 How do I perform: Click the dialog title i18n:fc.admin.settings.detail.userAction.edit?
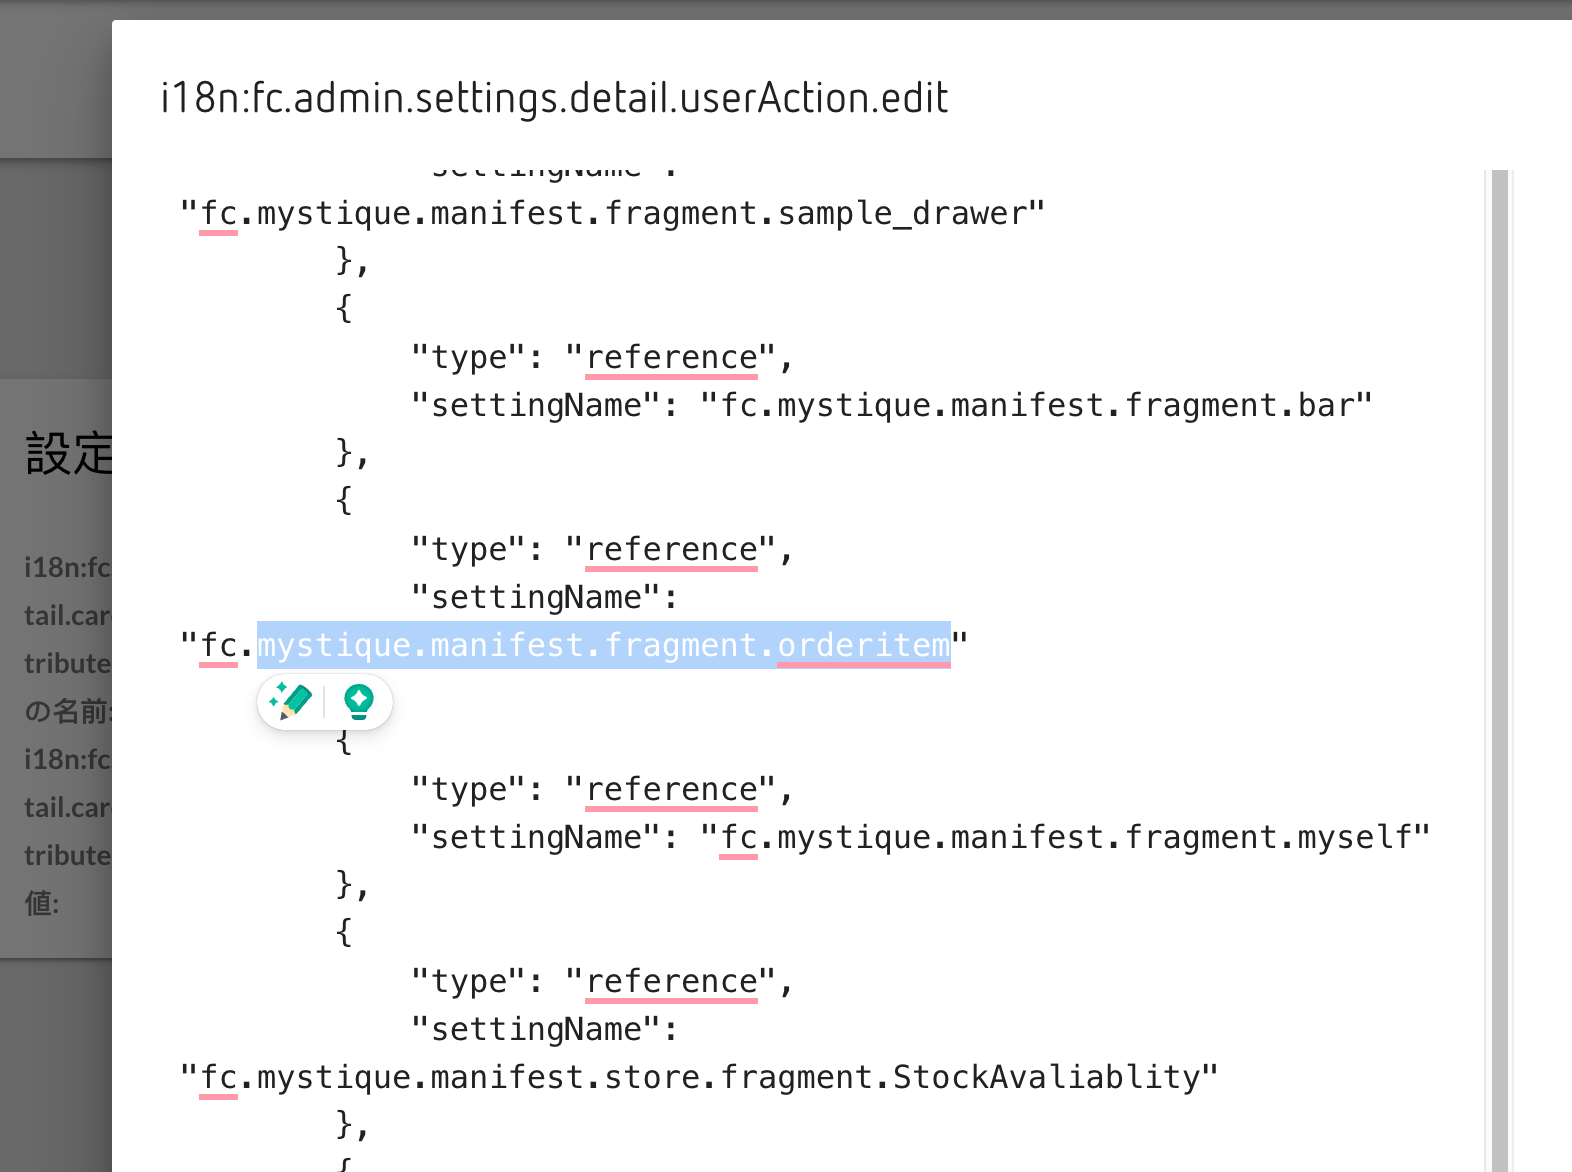click(x=554, y=98)
